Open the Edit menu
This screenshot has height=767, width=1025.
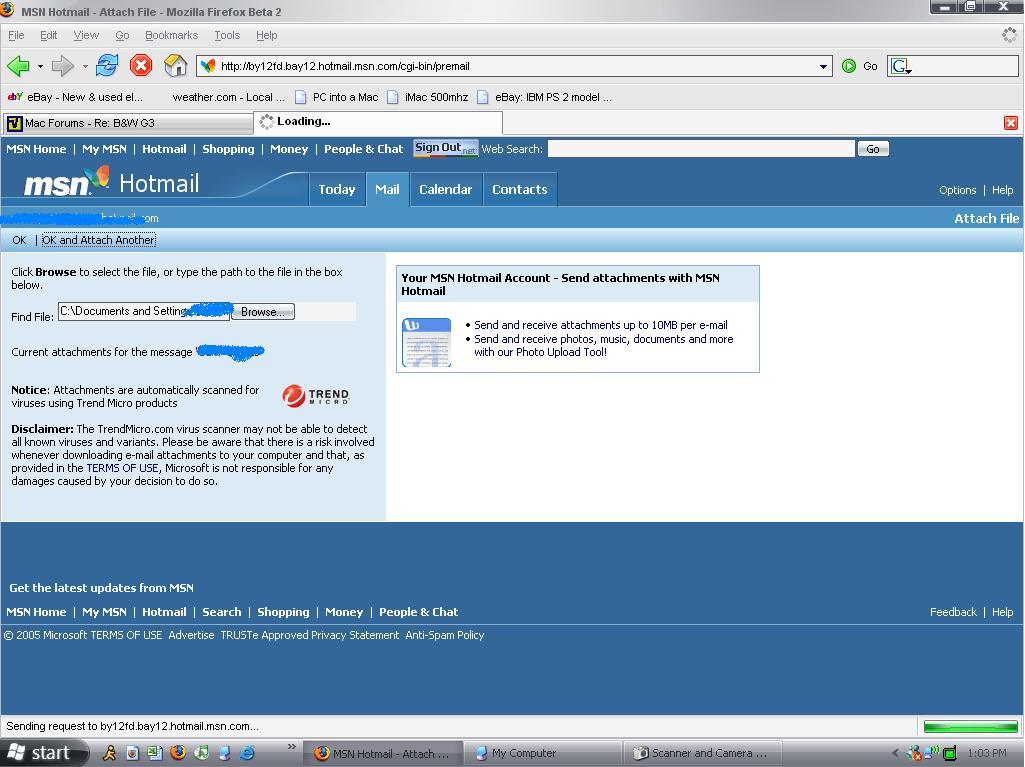click(x=48, y=35)
